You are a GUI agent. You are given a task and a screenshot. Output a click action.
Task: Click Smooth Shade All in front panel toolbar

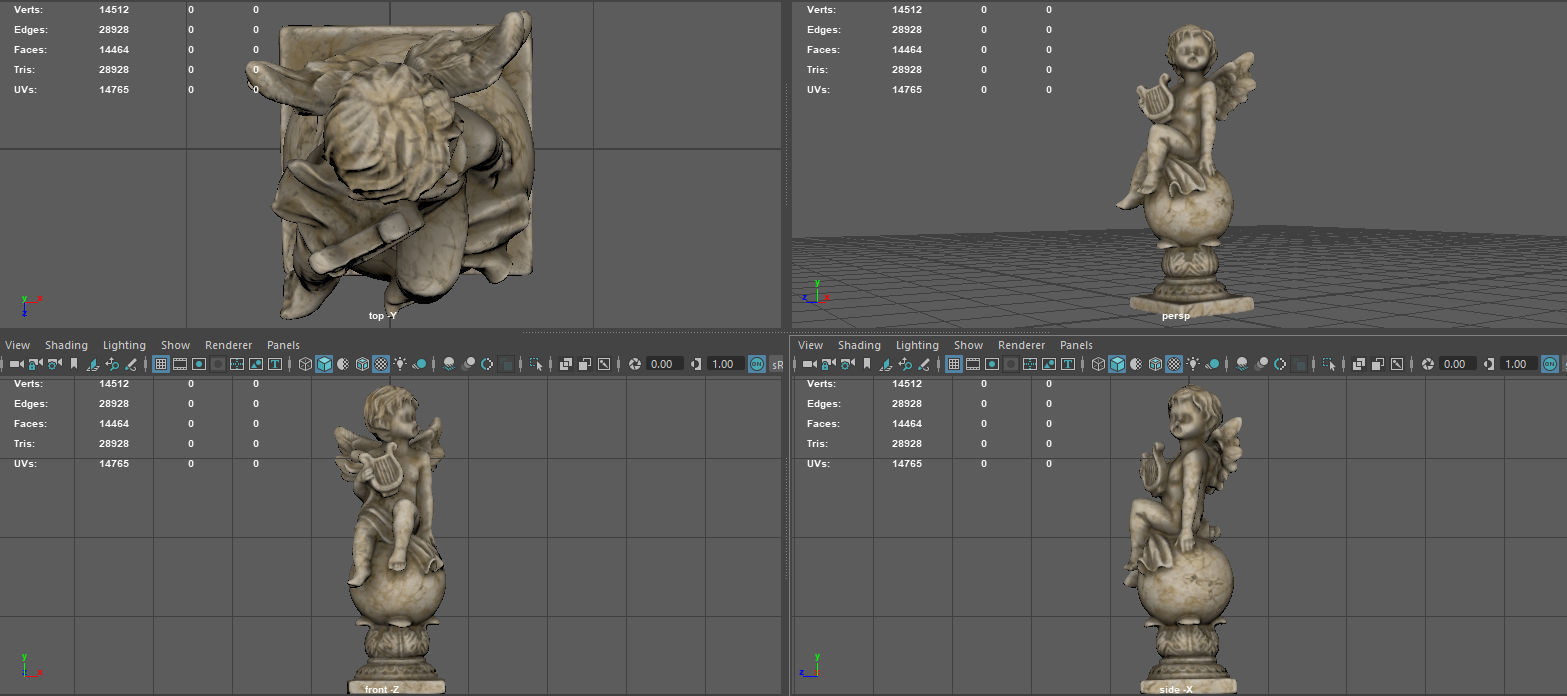(324, 364)
